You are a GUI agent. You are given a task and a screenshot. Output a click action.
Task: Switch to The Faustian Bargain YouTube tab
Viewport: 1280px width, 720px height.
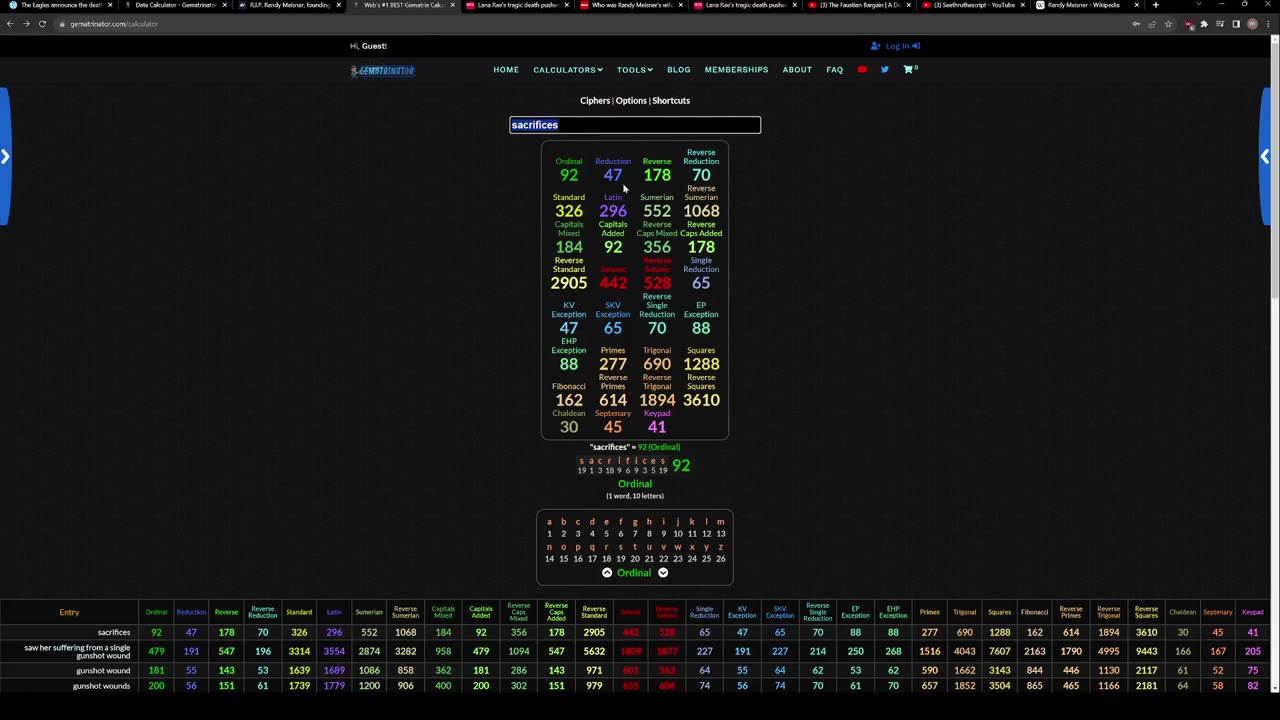tap(859, 5)
